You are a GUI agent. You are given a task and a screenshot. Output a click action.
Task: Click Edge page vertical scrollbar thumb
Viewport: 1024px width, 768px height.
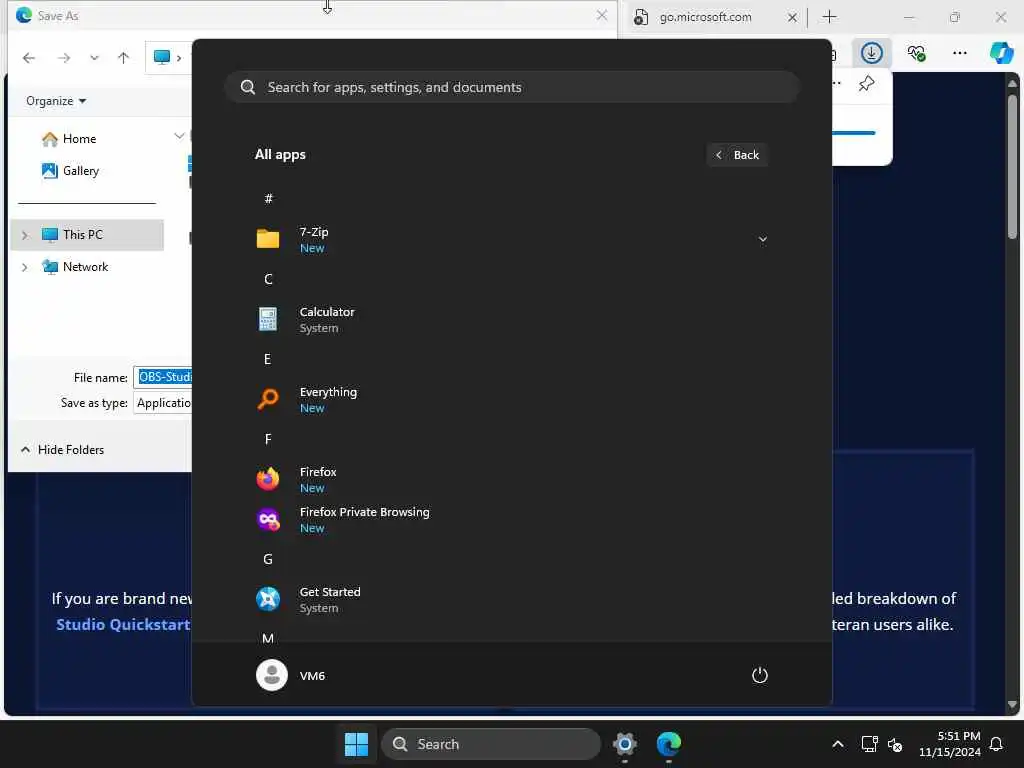coord(1012,167)
